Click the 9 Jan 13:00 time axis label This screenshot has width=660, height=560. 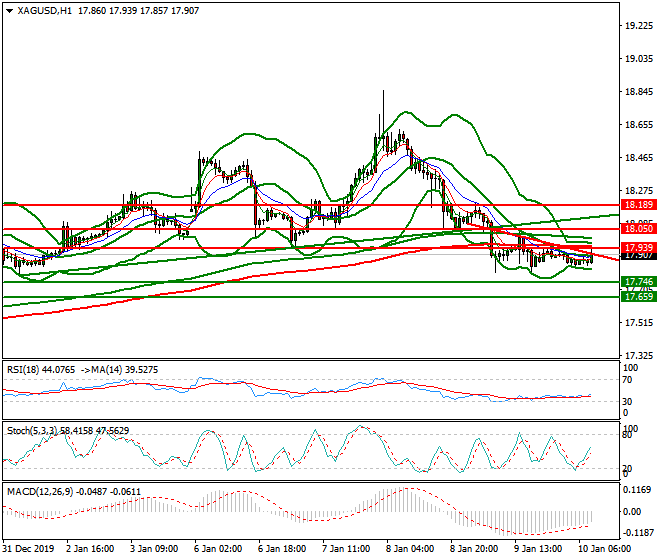[x=538, y=549]
